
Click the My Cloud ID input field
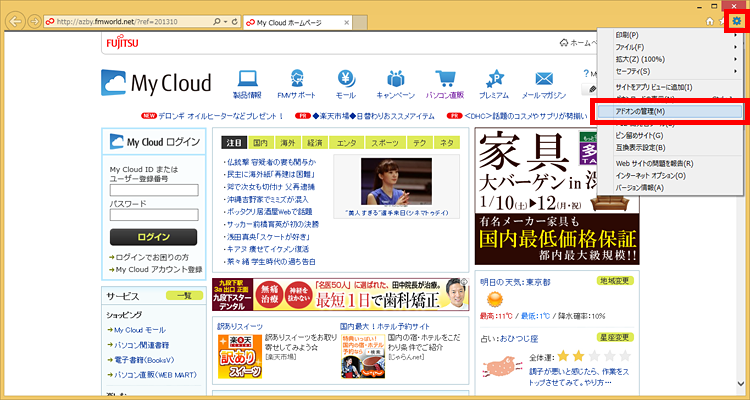point(154,190)
